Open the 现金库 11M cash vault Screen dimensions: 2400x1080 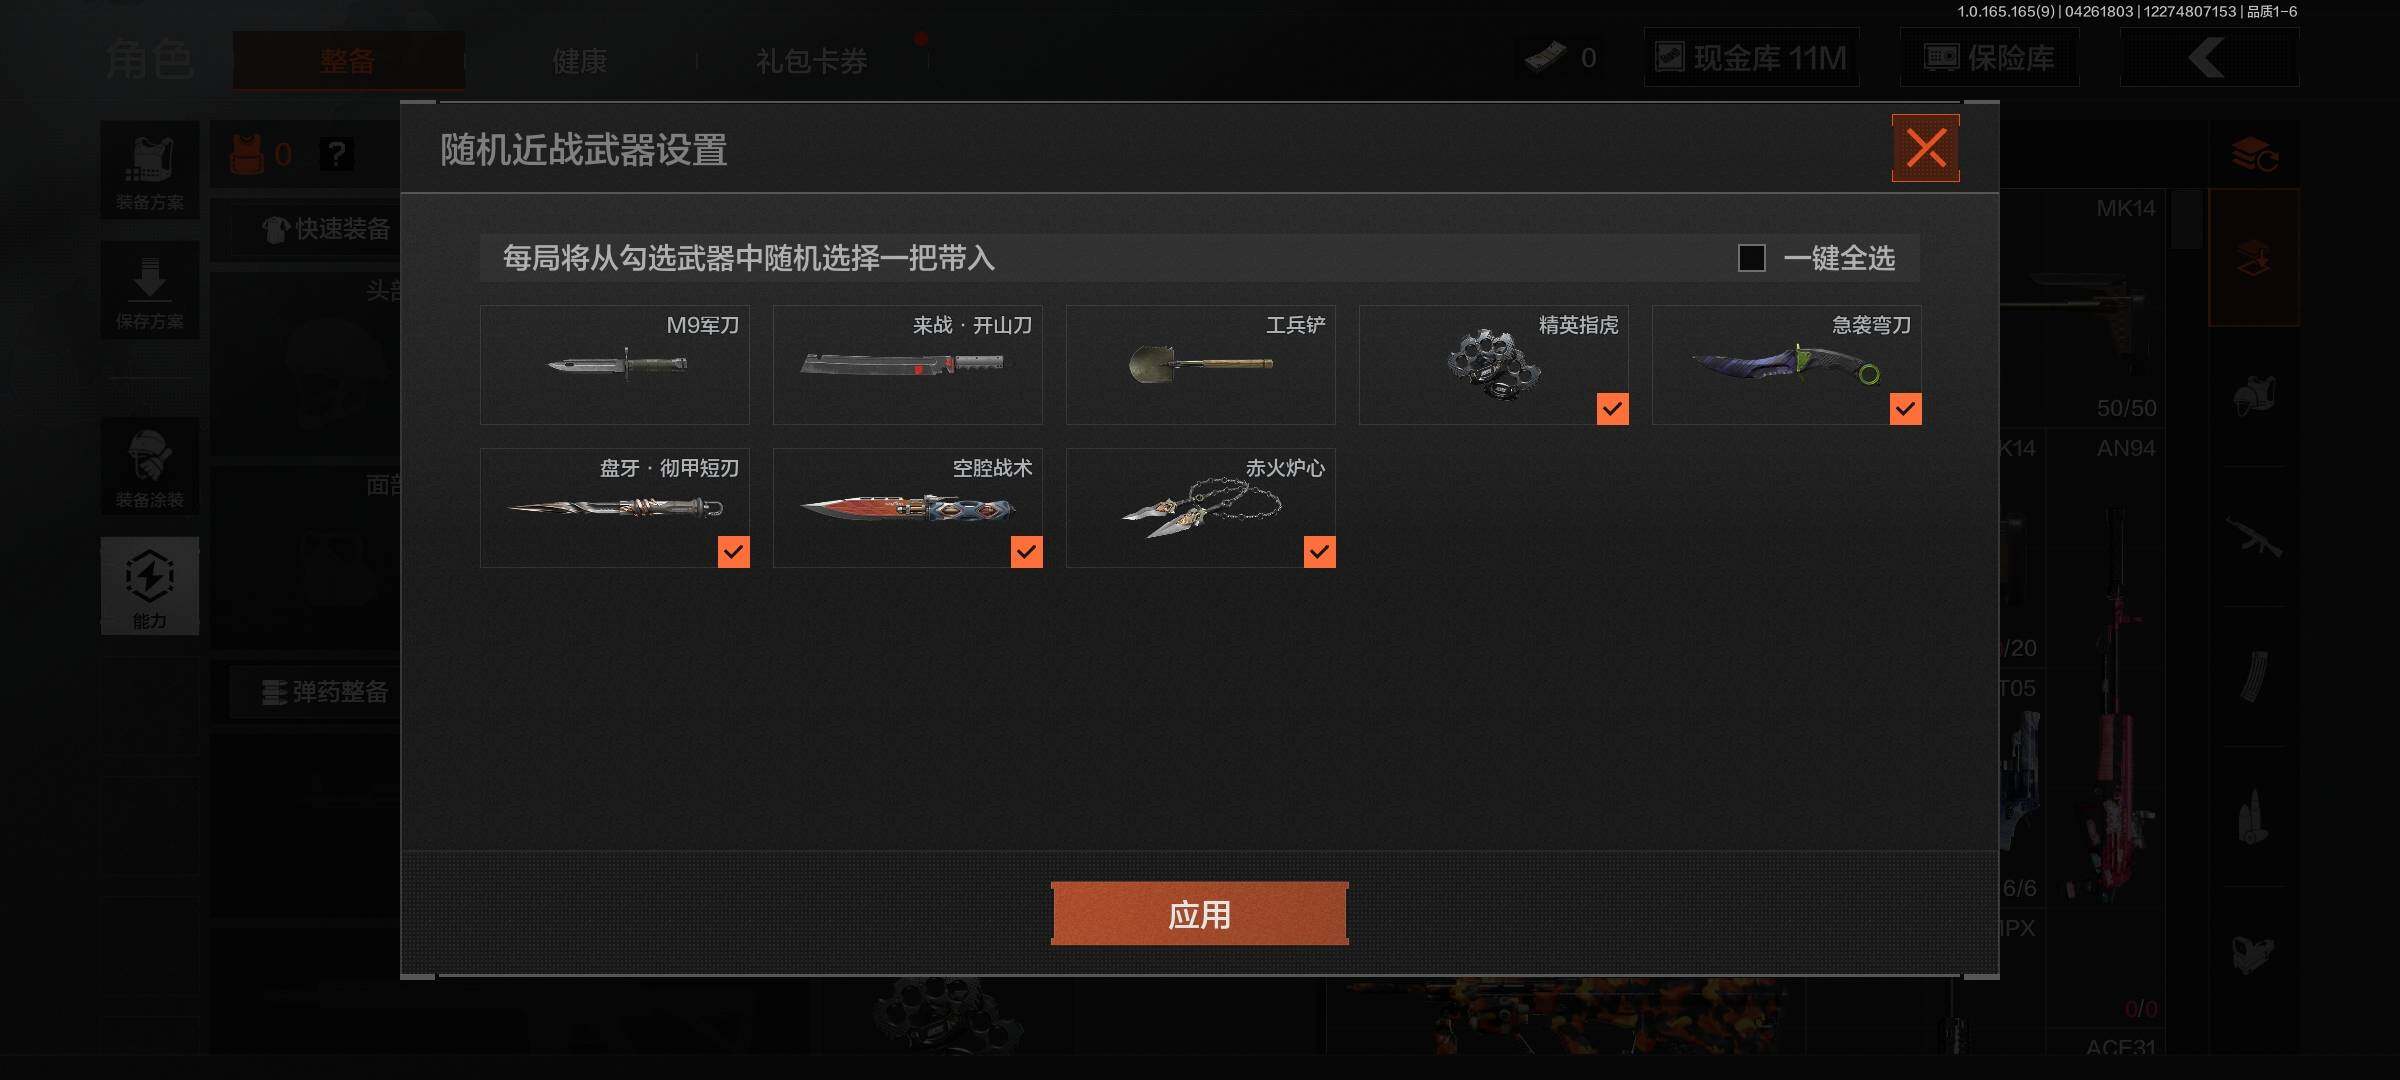pyautogui.click(x=1751, y=58)
